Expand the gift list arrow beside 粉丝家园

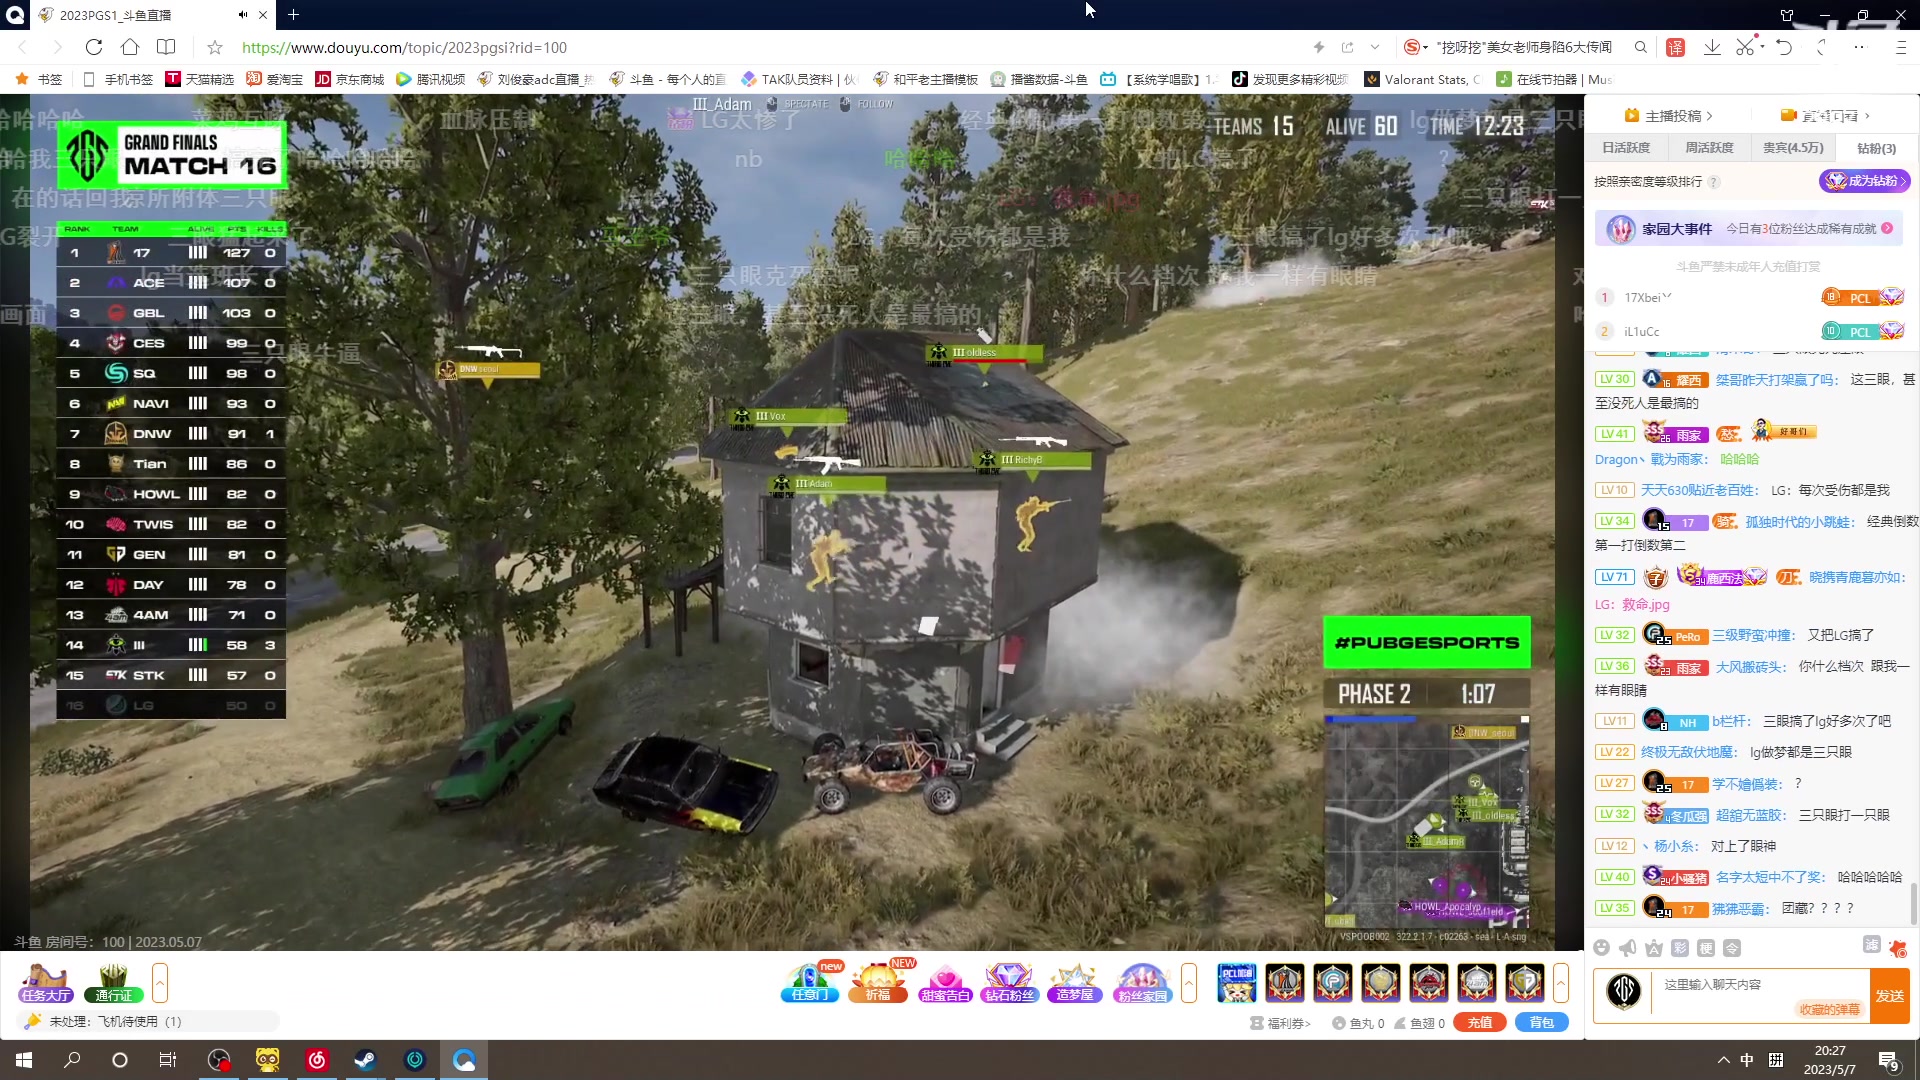(x=1188, y=983)
